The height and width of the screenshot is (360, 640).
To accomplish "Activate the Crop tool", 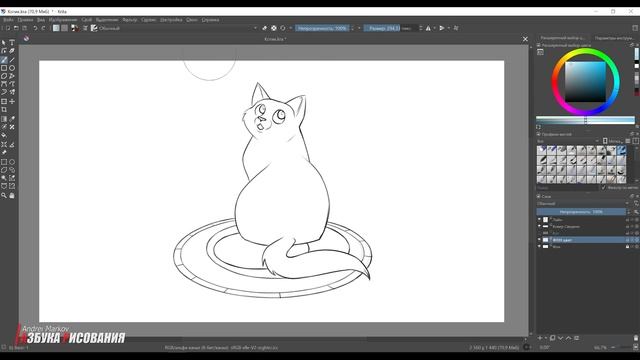I will coord(4,109).
